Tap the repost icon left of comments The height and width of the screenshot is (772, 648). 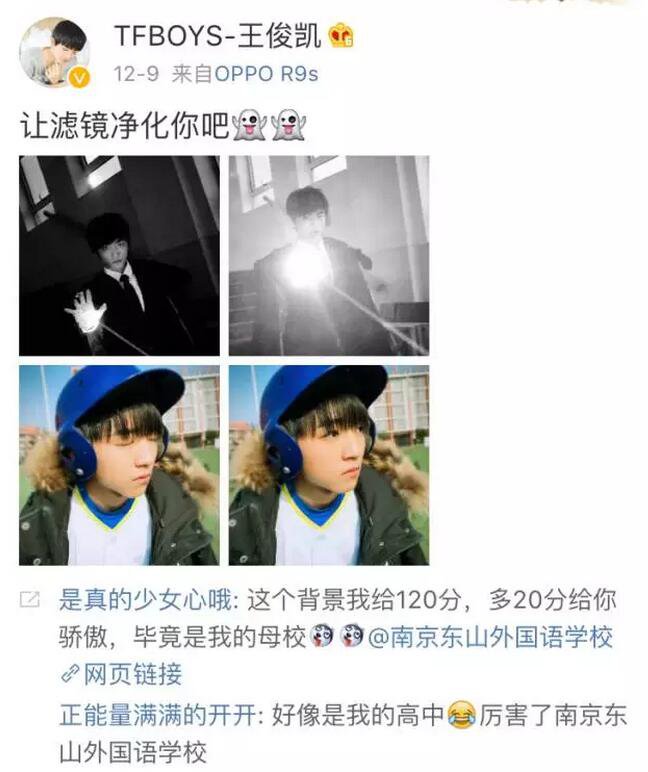30,599
